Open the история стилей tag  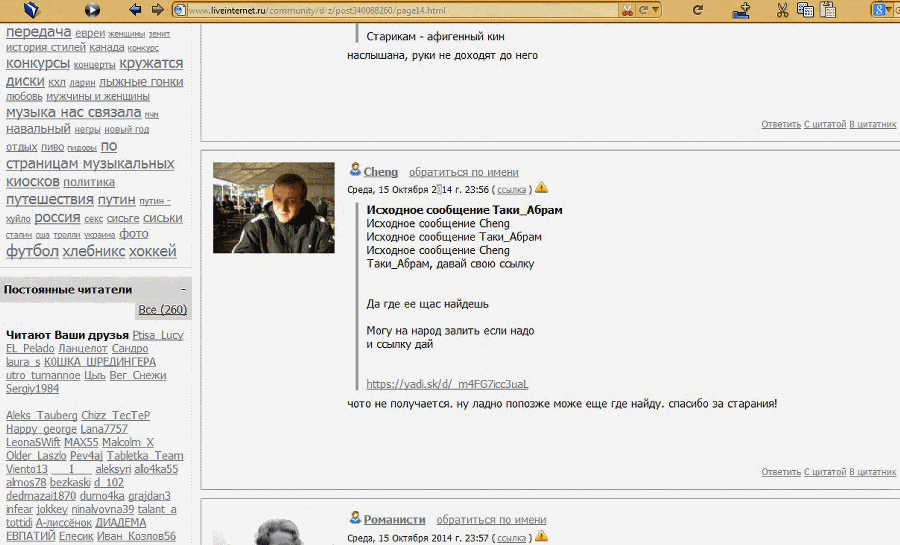pyautogui.click(x=45, y=47)
